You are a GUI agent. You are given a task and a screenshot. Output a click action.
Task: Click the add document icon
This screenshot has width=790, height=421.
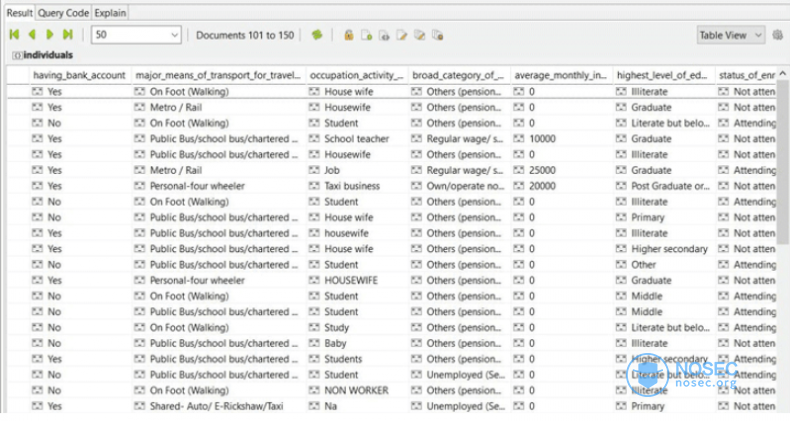coord(366,35)
